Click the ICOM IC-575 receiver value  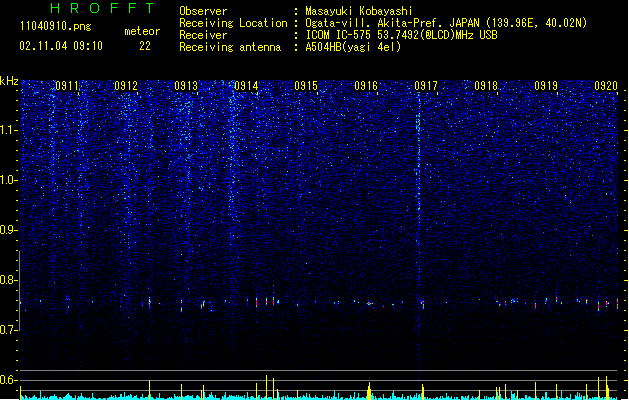401,35
